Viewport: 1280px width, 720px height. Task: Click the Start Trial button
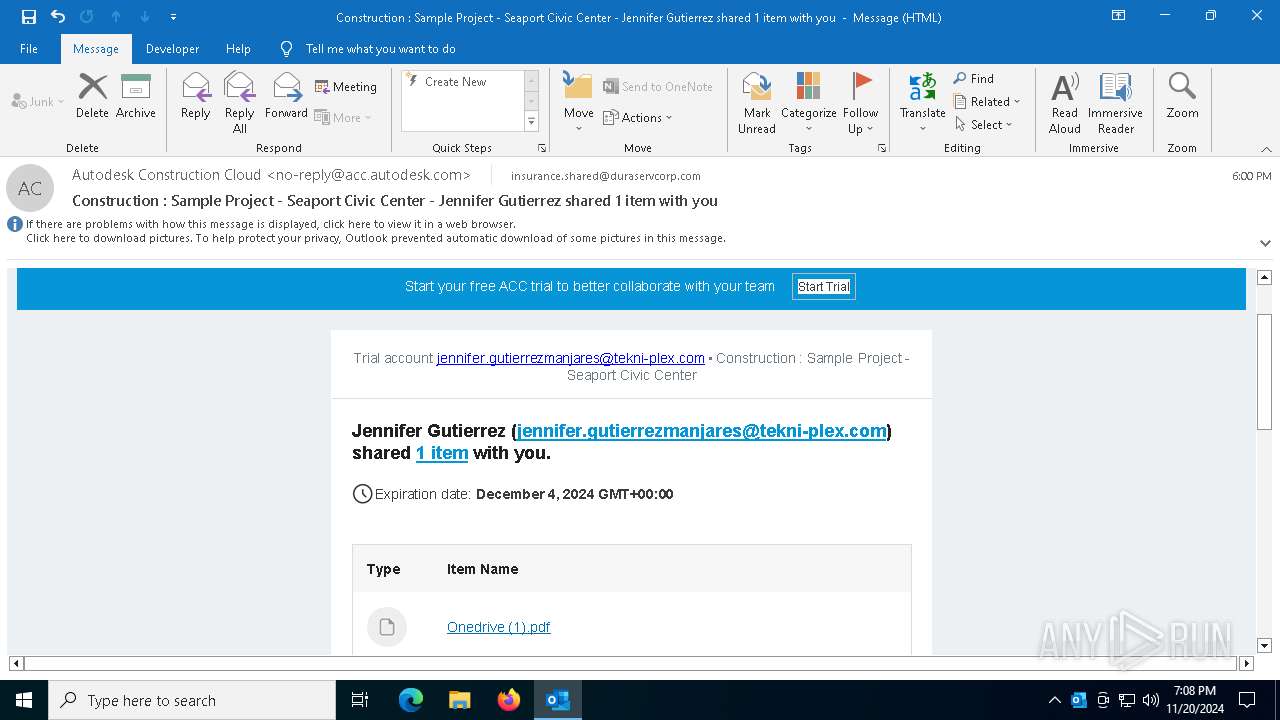pyautogui.click(x=824, y=287)
